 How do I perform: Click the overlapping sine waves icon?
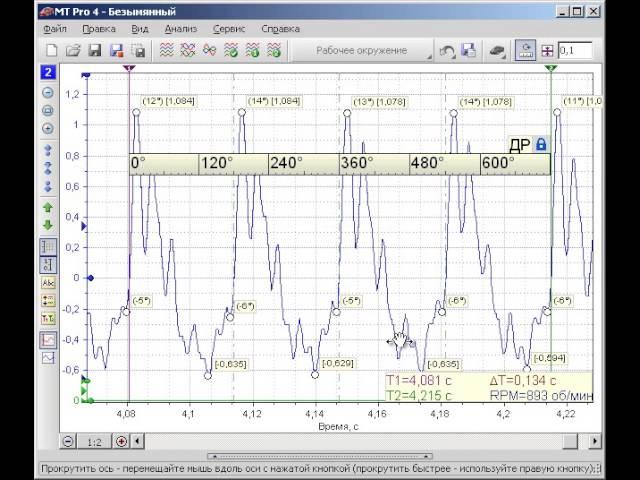[x=209, y=51]
